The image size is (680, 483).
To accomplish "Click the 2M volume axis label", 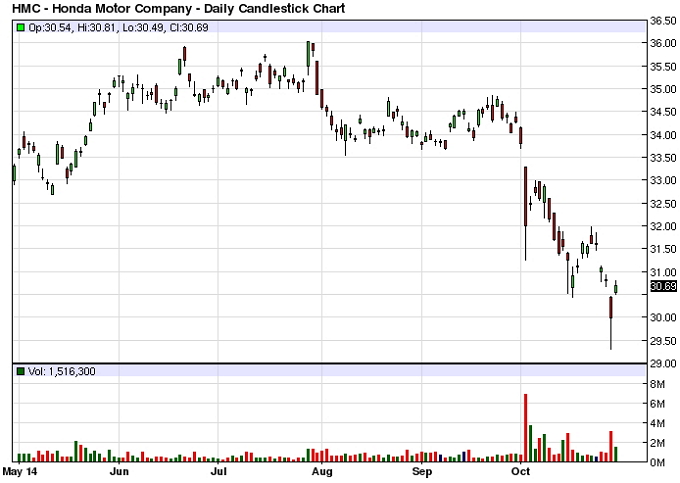I will pyautogui.click(x=657, y=443).
